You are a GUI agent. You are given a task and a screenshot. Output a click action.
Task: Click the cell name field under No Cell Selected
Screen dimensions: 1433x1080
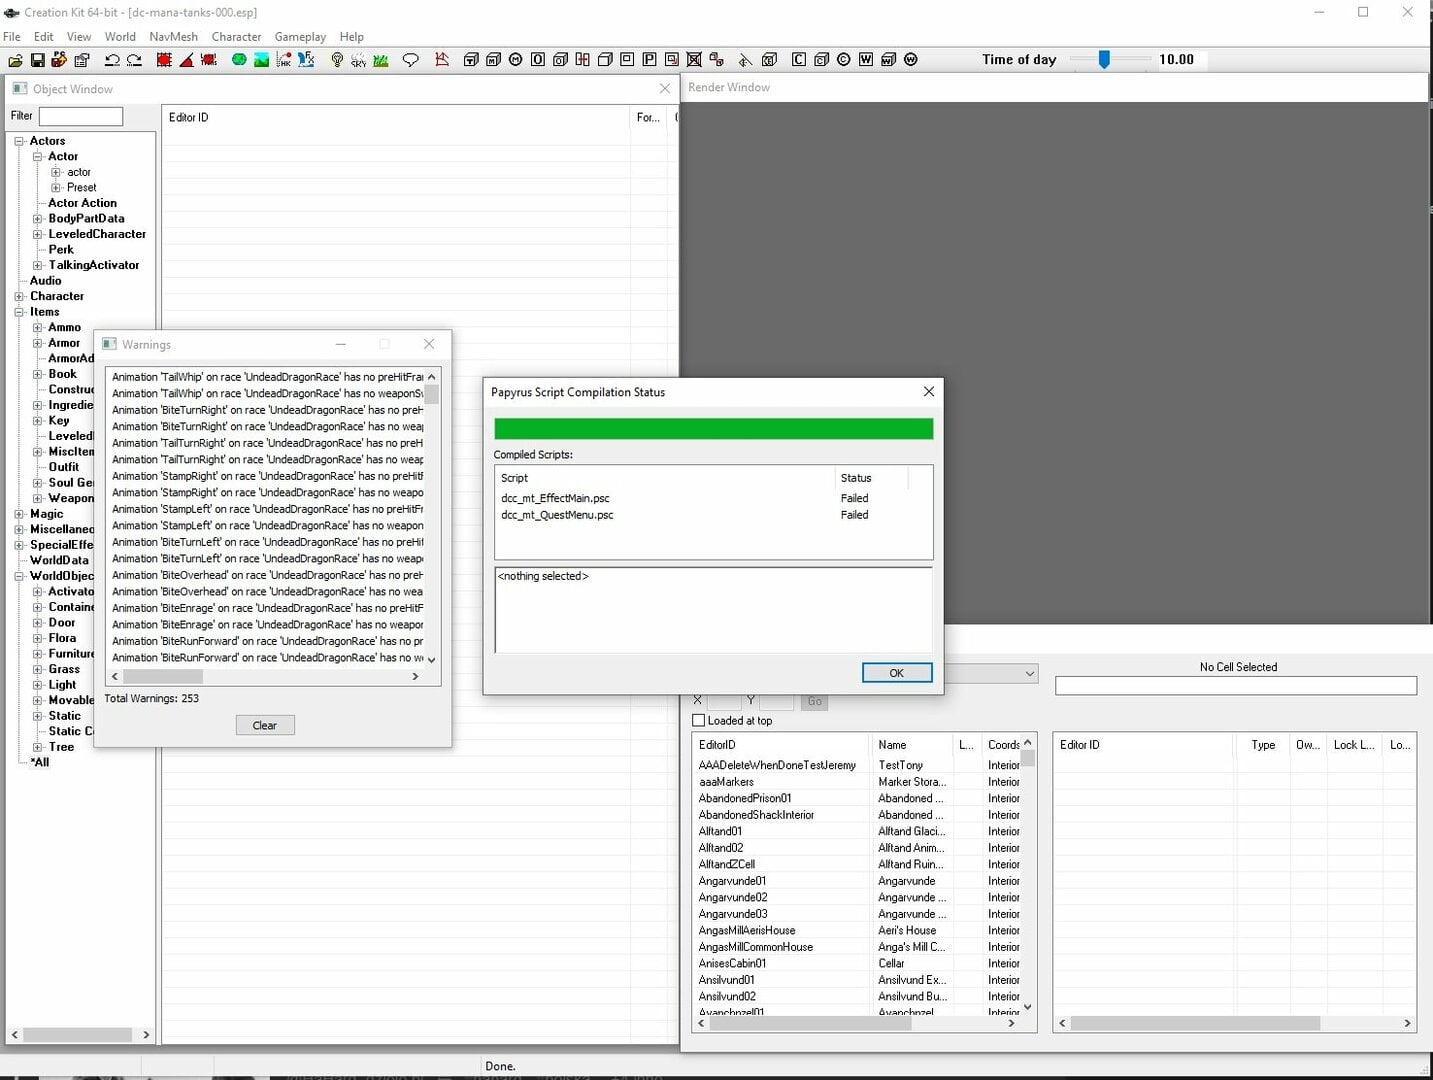tap(1236, 686)
